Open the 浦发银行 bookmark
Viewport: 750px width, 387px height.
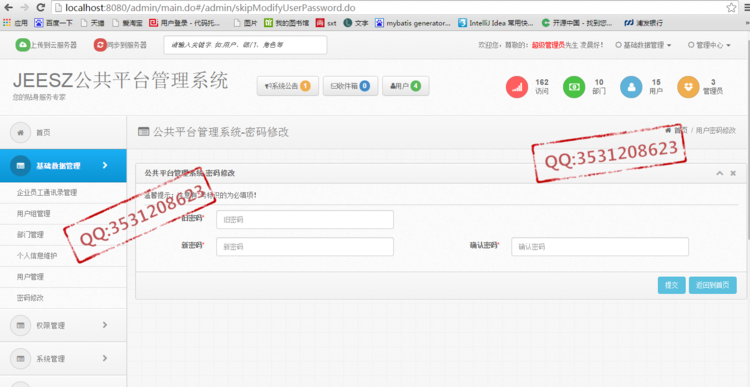click(x=644, y=22)
